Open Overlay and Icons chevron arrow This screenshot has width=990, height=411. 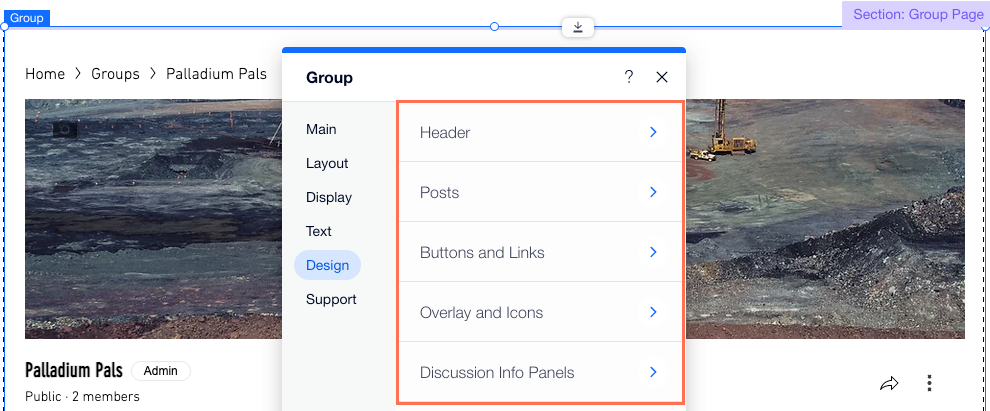[653, 312]
